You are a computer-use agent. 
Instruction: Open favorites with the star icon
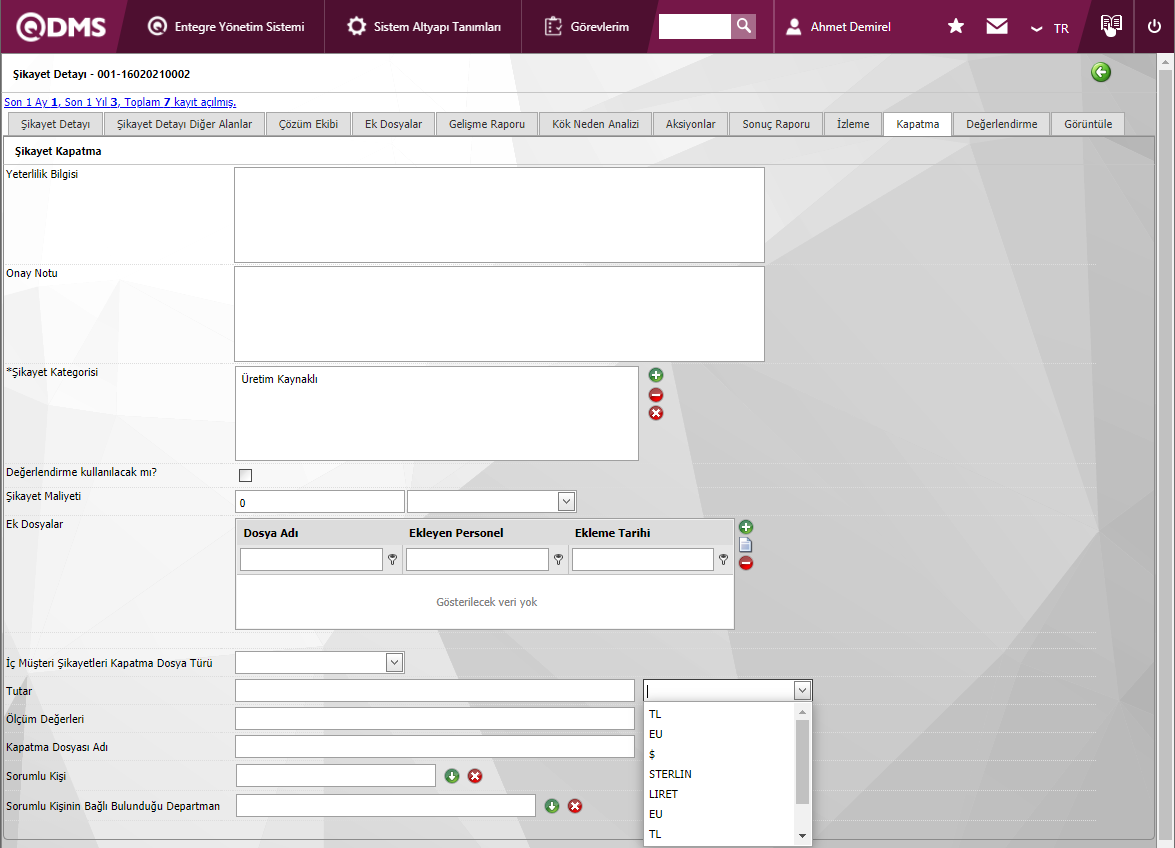[956, 26]
